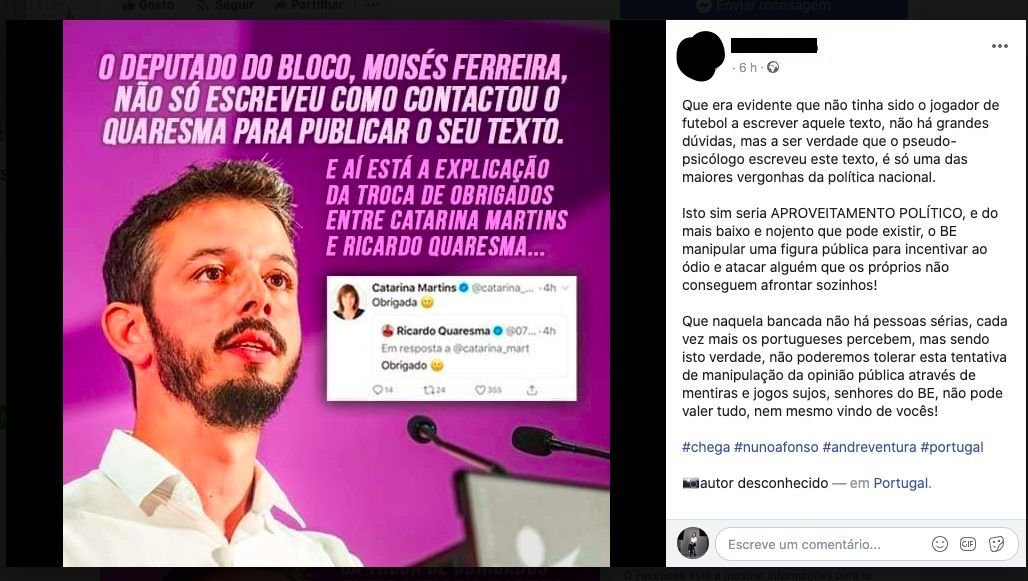This screenshot has height=581, width=1028.
Task: Click the public globe privacy icon
Action: 773,68
